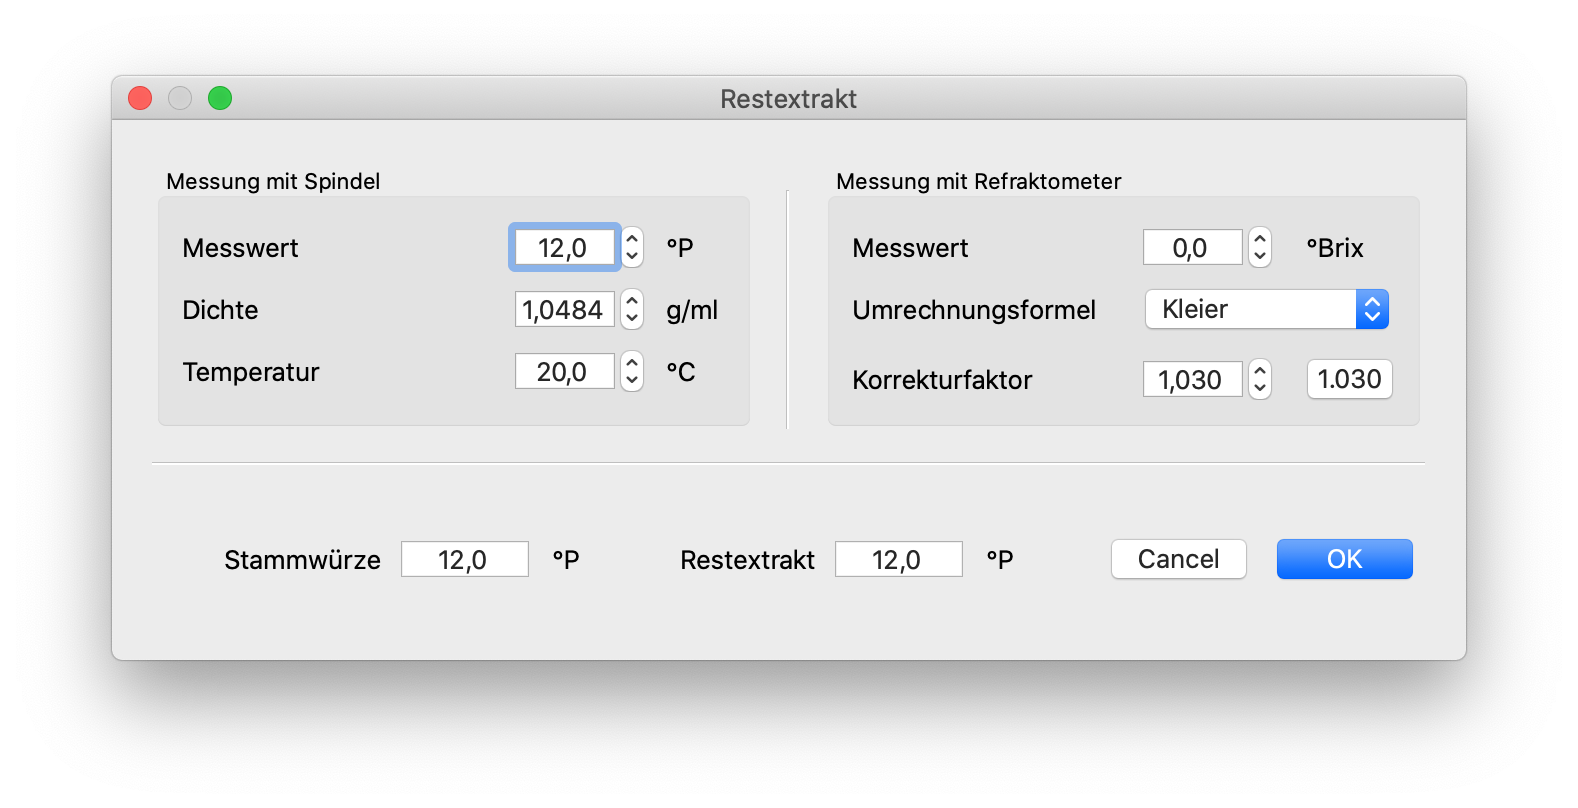Increase Korrekturfaktor with stepper up arrow

[x=1260, y=371]
